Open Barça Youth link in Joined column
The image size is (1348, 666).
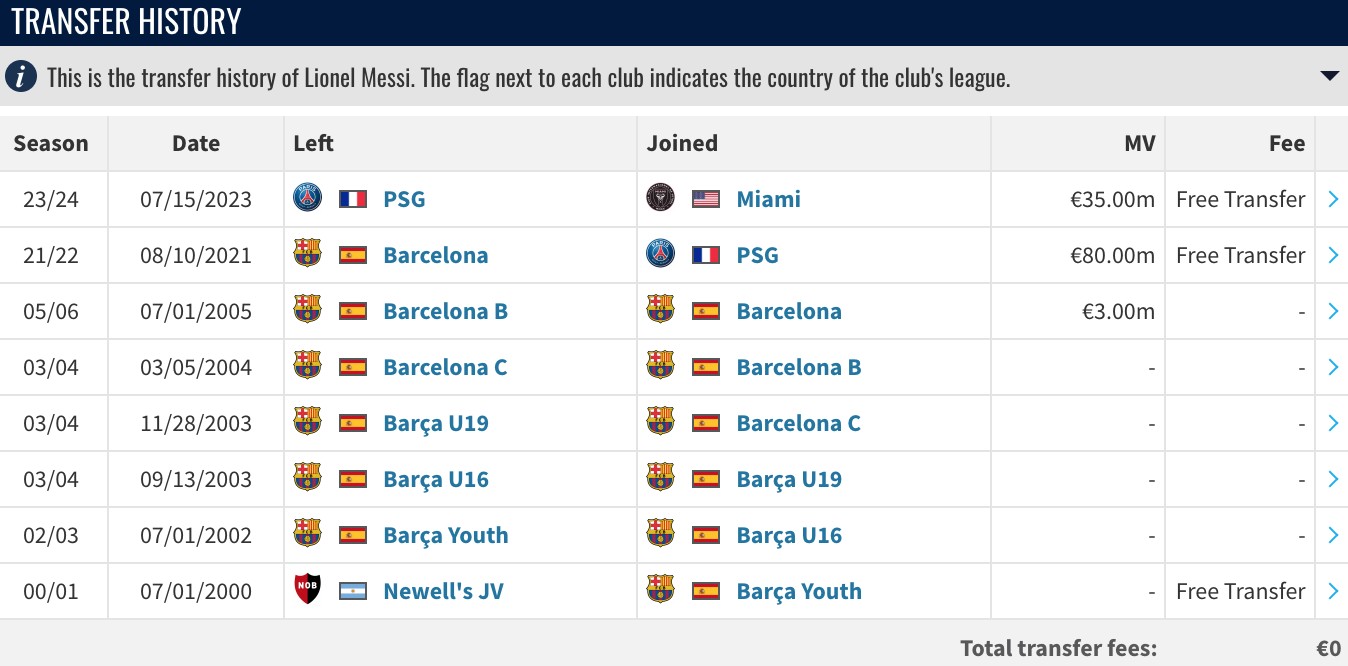(798, 591)
